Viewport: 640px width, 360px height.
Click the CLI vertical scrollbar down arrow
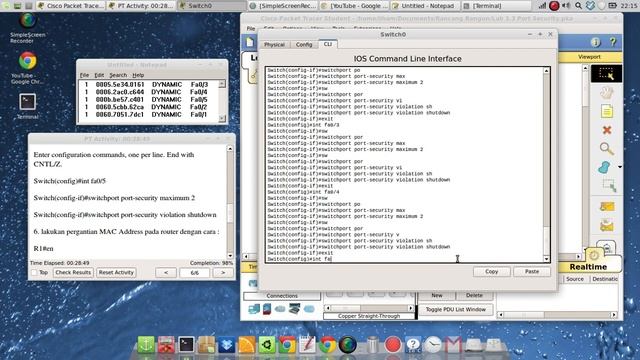point(546,259)
